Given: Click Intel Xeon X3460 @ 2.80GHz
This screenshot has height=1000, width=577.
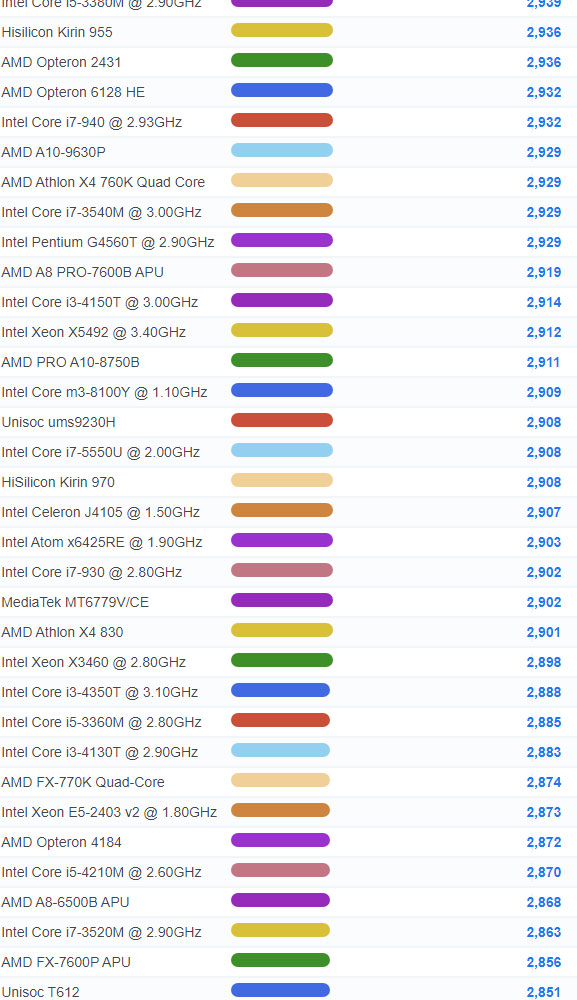Looking at the screenshot, I should click(94, 661).
